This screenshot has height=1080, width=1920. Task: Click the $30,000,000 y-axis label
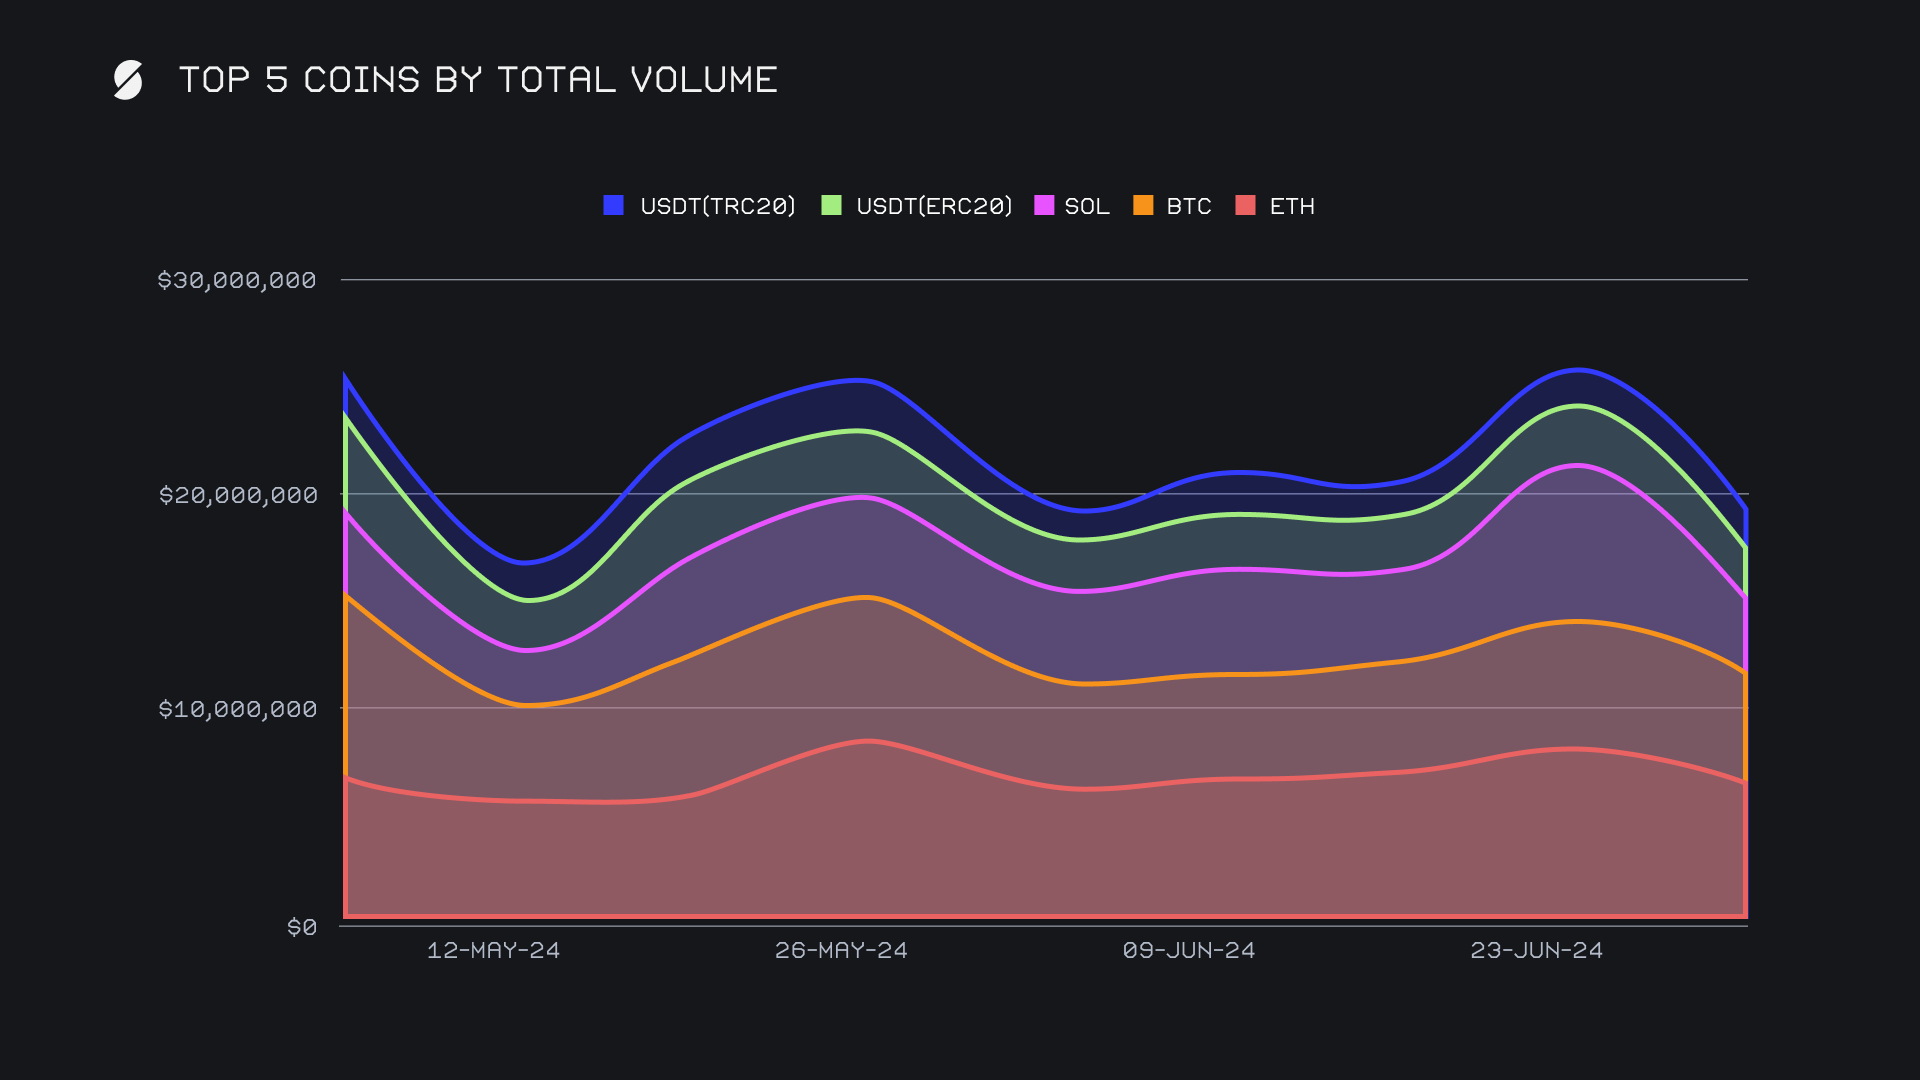click(x=237, y=280)
